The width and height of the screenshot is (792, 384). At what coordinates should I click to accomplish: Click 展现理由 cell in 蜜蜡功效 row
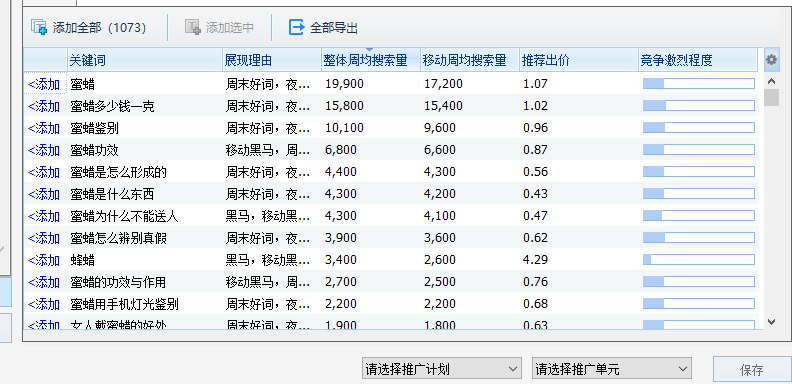(x=268, y=150)
